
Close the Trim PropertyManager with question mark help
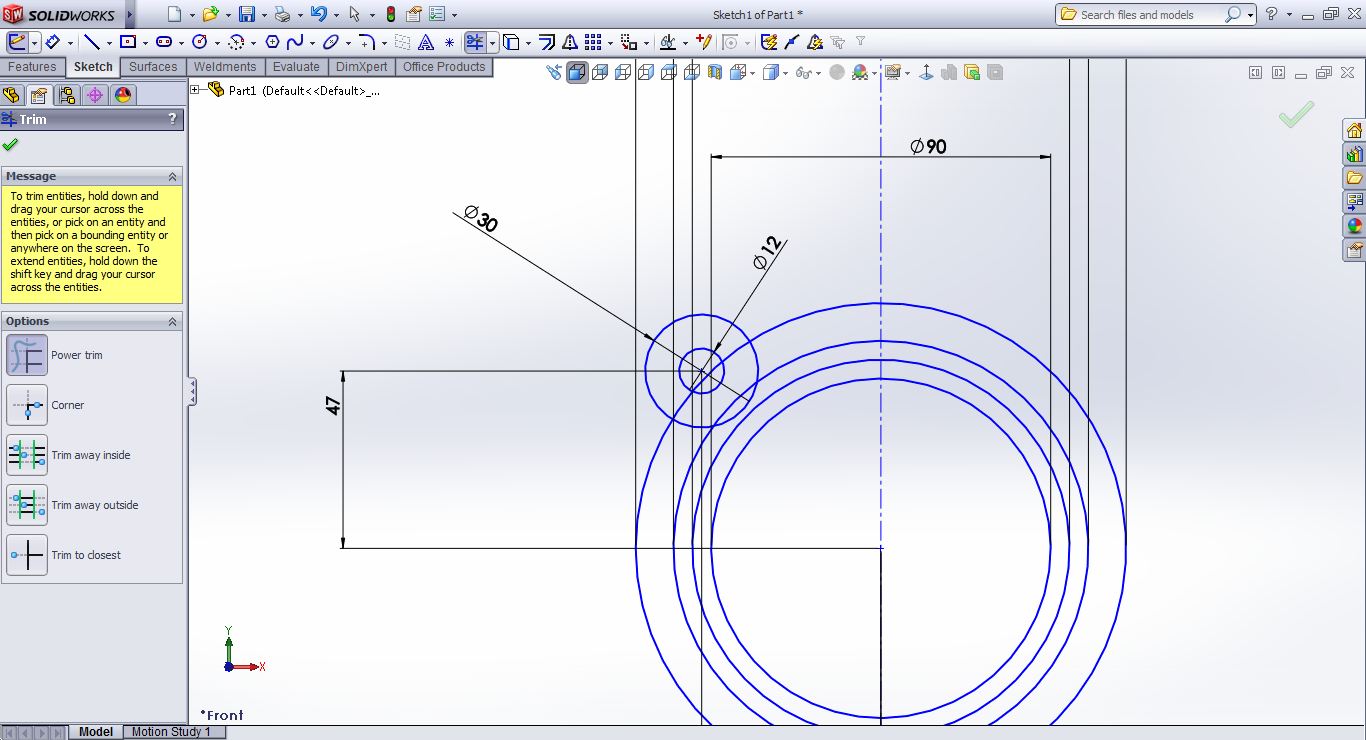172,119
